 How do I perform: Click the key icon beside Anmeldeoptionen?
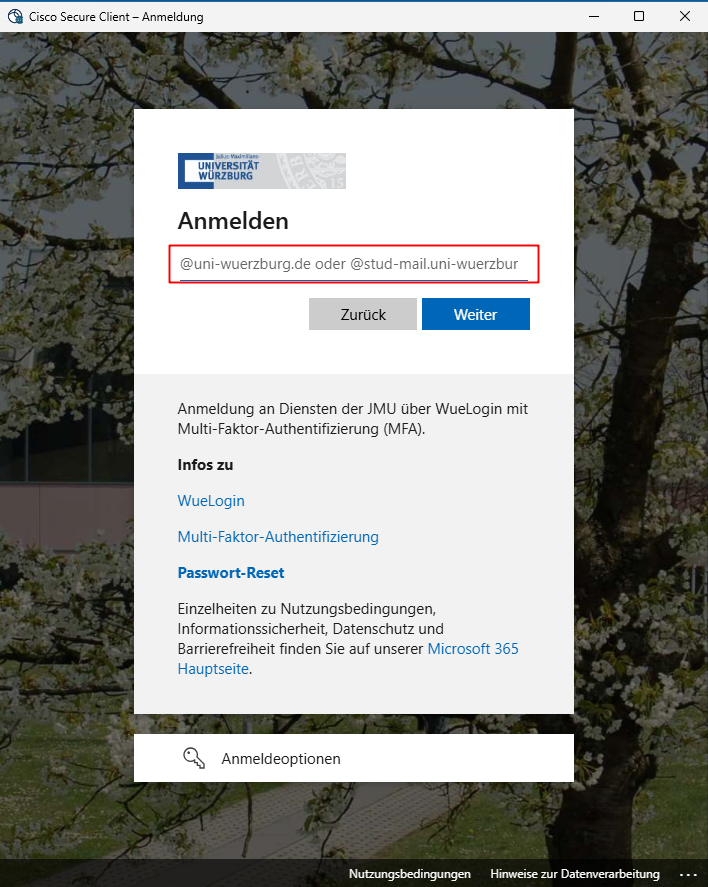tap(194, 758)
